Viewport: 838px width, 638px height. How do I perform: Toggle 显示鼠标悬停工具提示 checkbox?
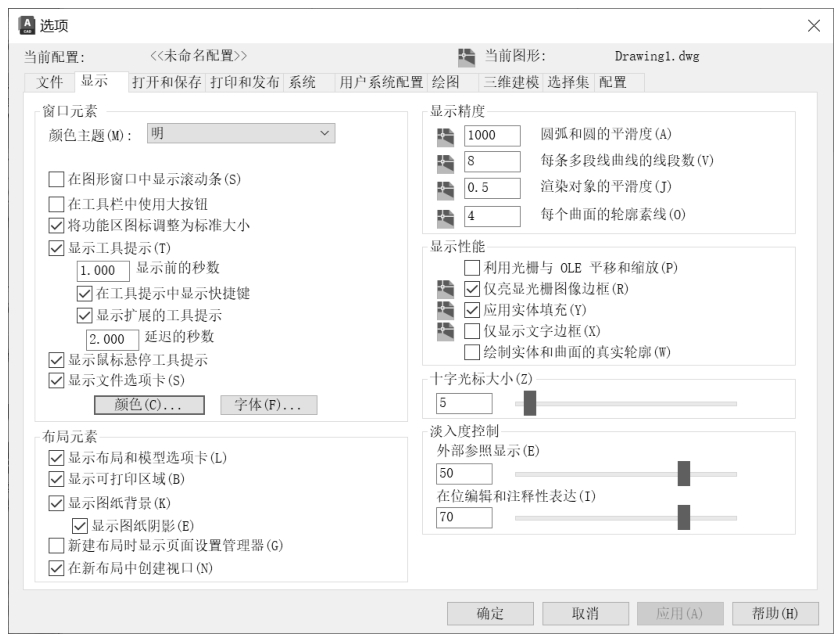point(56,360)
